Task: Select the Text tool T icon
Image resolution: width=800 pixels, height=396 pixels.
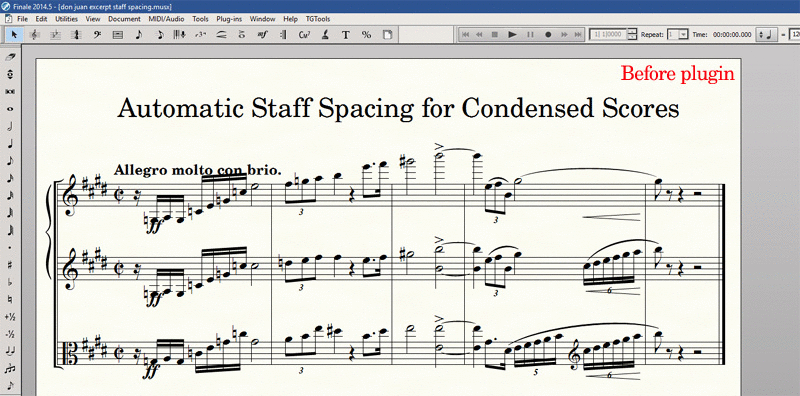Action: pos(346,34)
